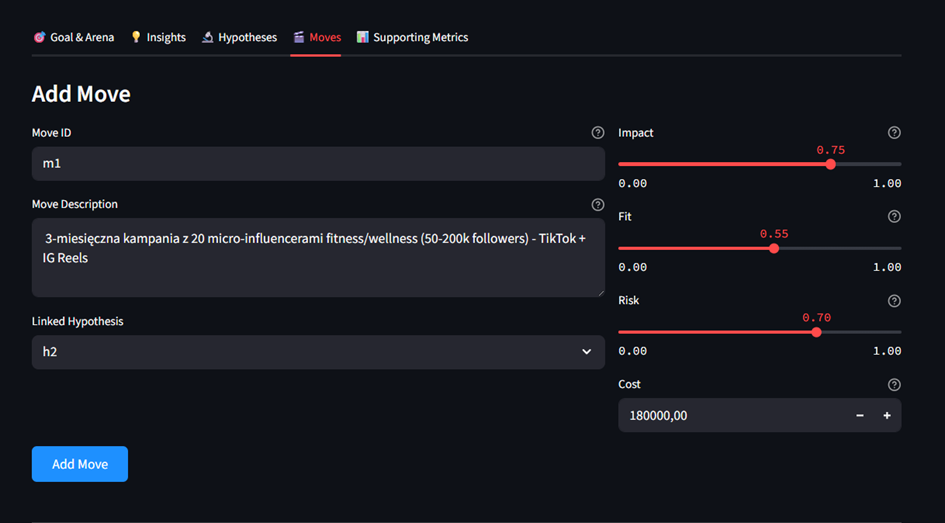Open the Goal & Arena tab
This screenshot has width=945, height=523.
click(73, 37)
